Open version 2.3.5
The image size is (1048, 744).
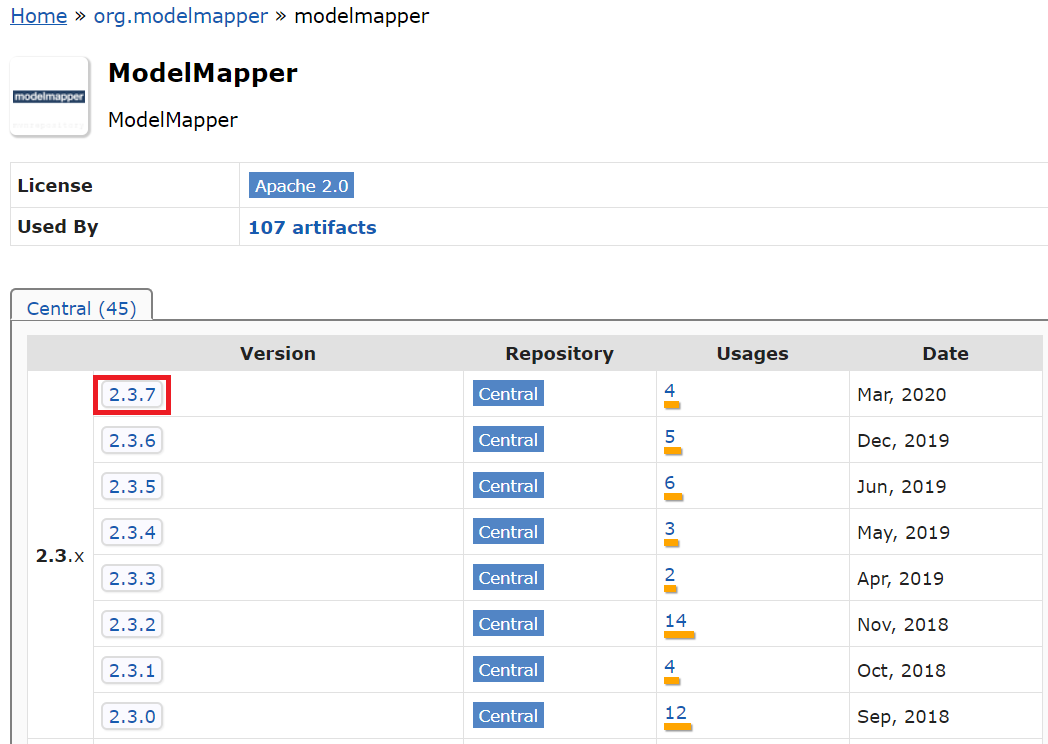point(132,487)
